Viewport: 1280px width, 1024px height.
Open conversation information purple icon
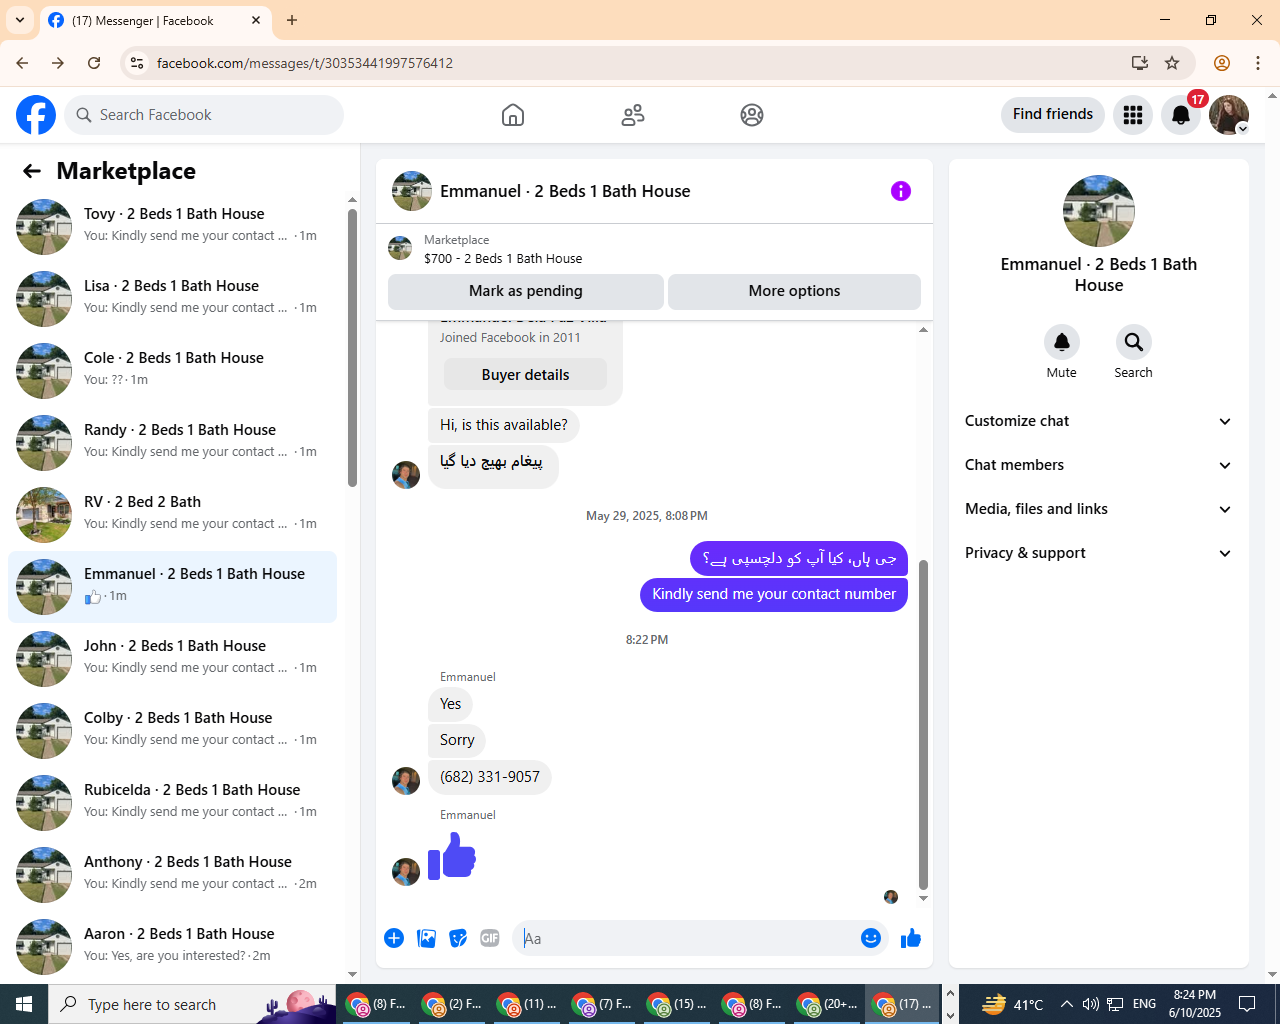coord(901,191)
